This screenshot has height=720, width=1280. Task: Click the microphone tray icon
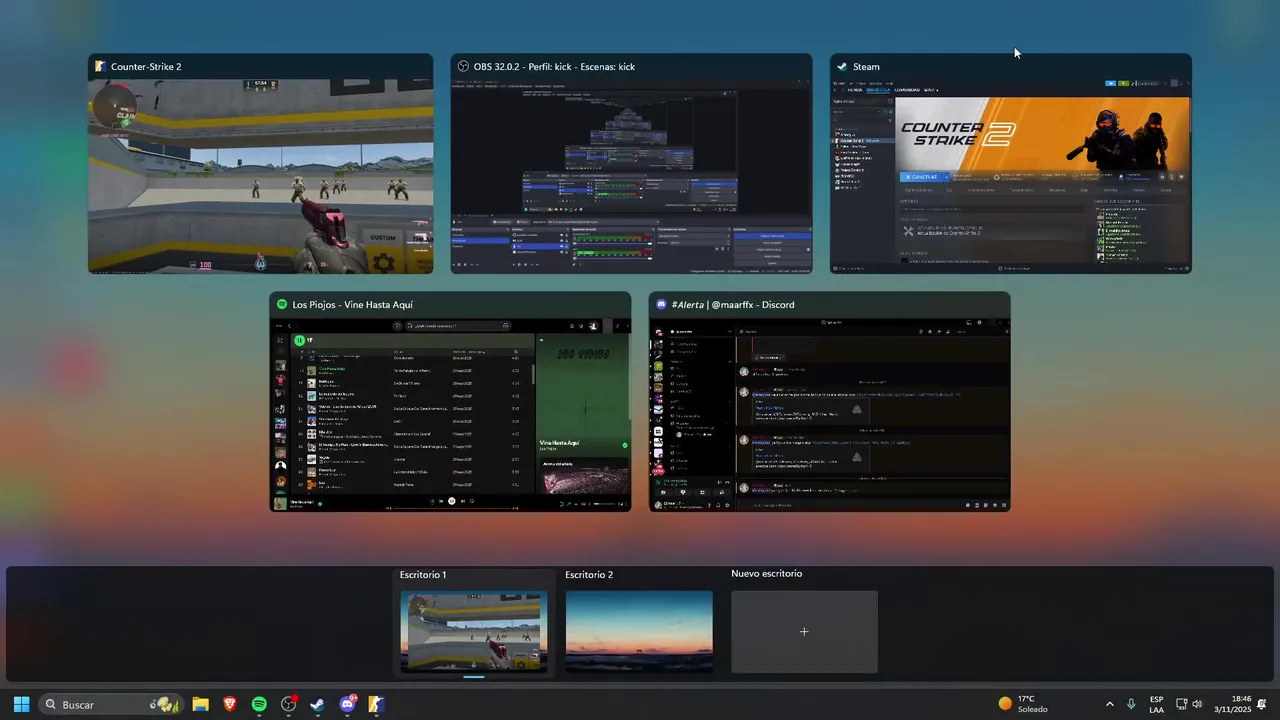(1131, 704)
